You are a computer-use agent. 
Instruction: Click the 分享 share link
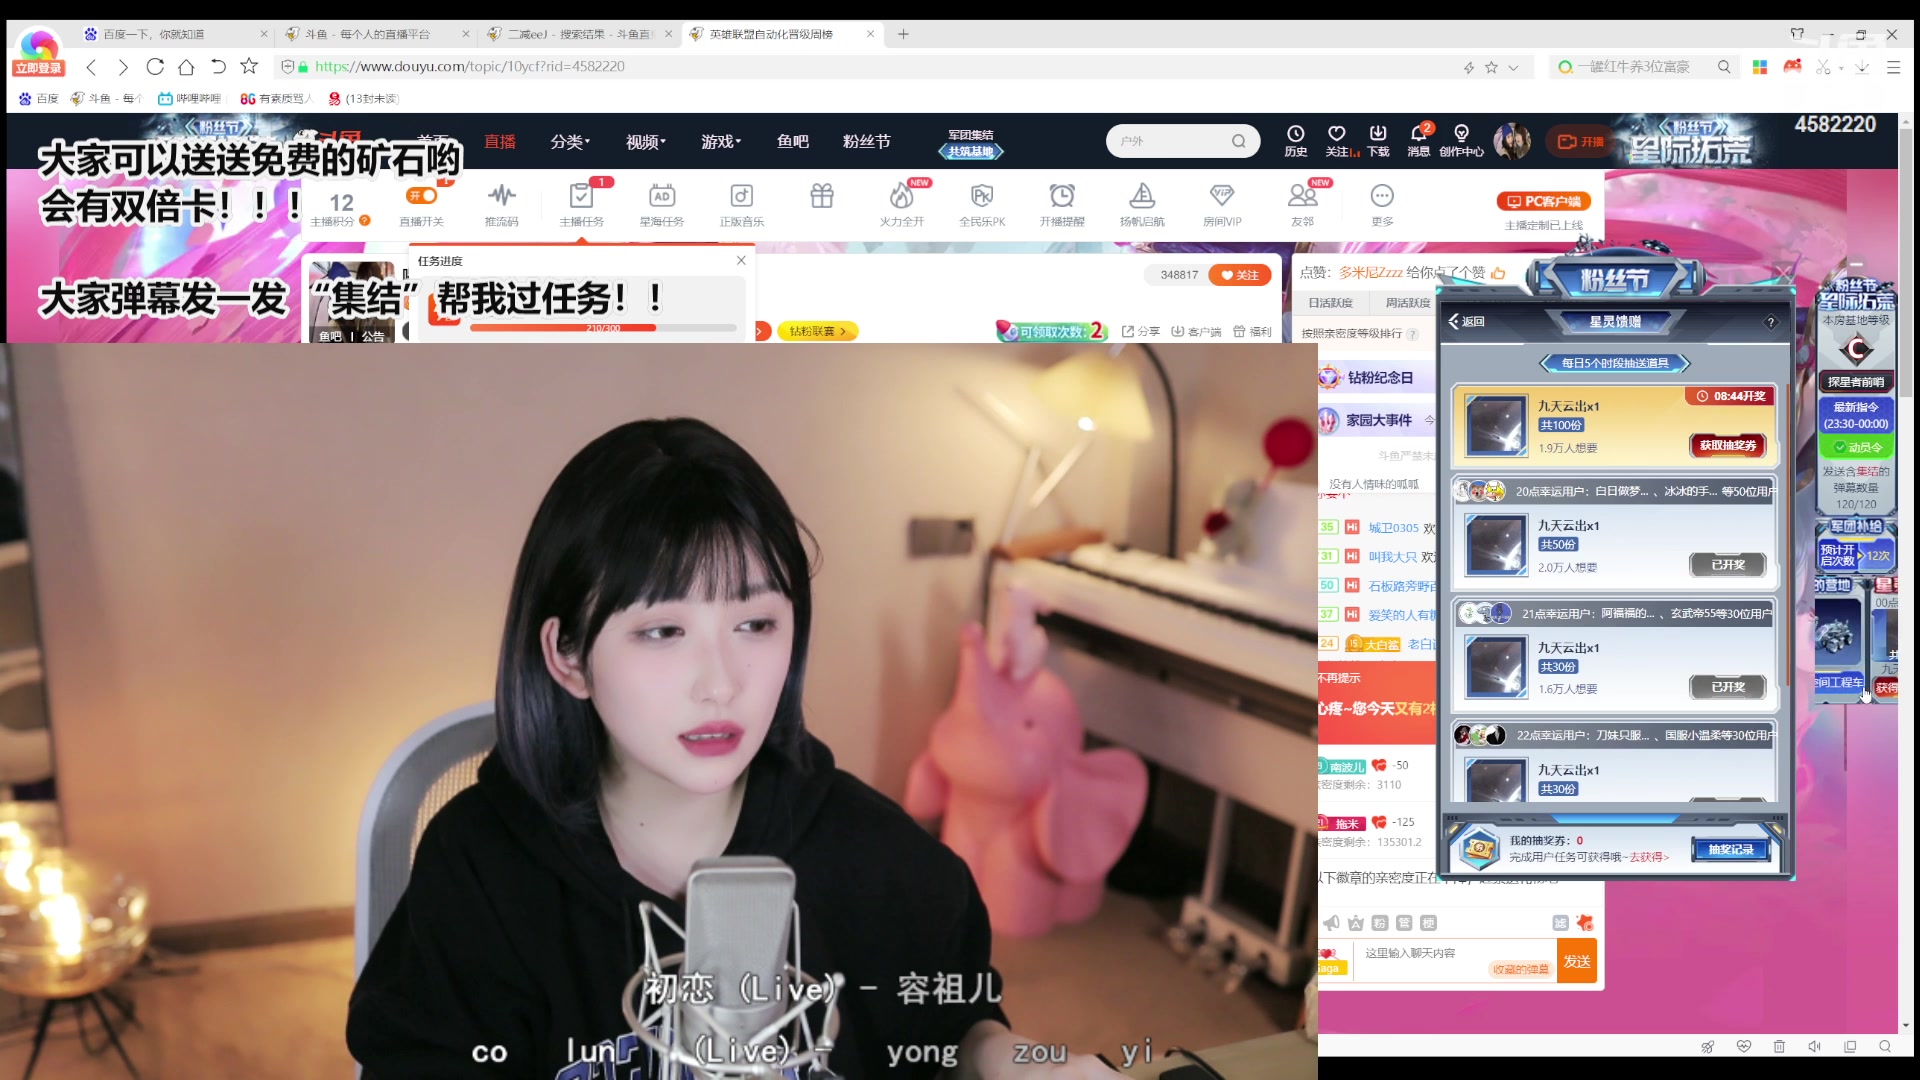coord(1141,331)
